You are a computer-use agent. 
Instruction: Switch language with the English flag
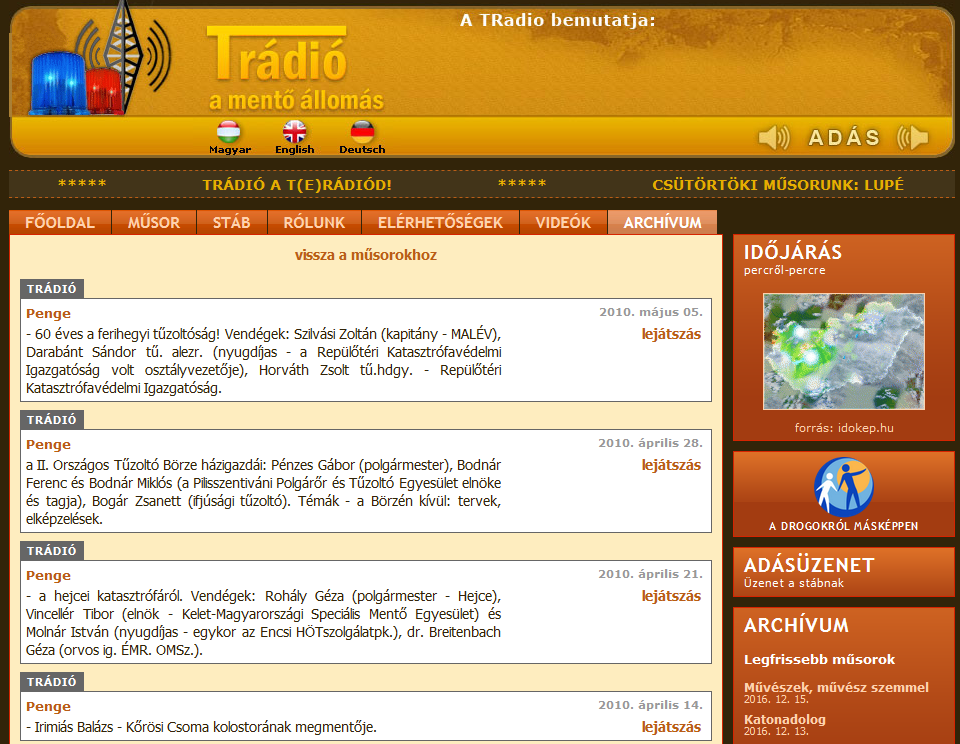tap(294, 132)
